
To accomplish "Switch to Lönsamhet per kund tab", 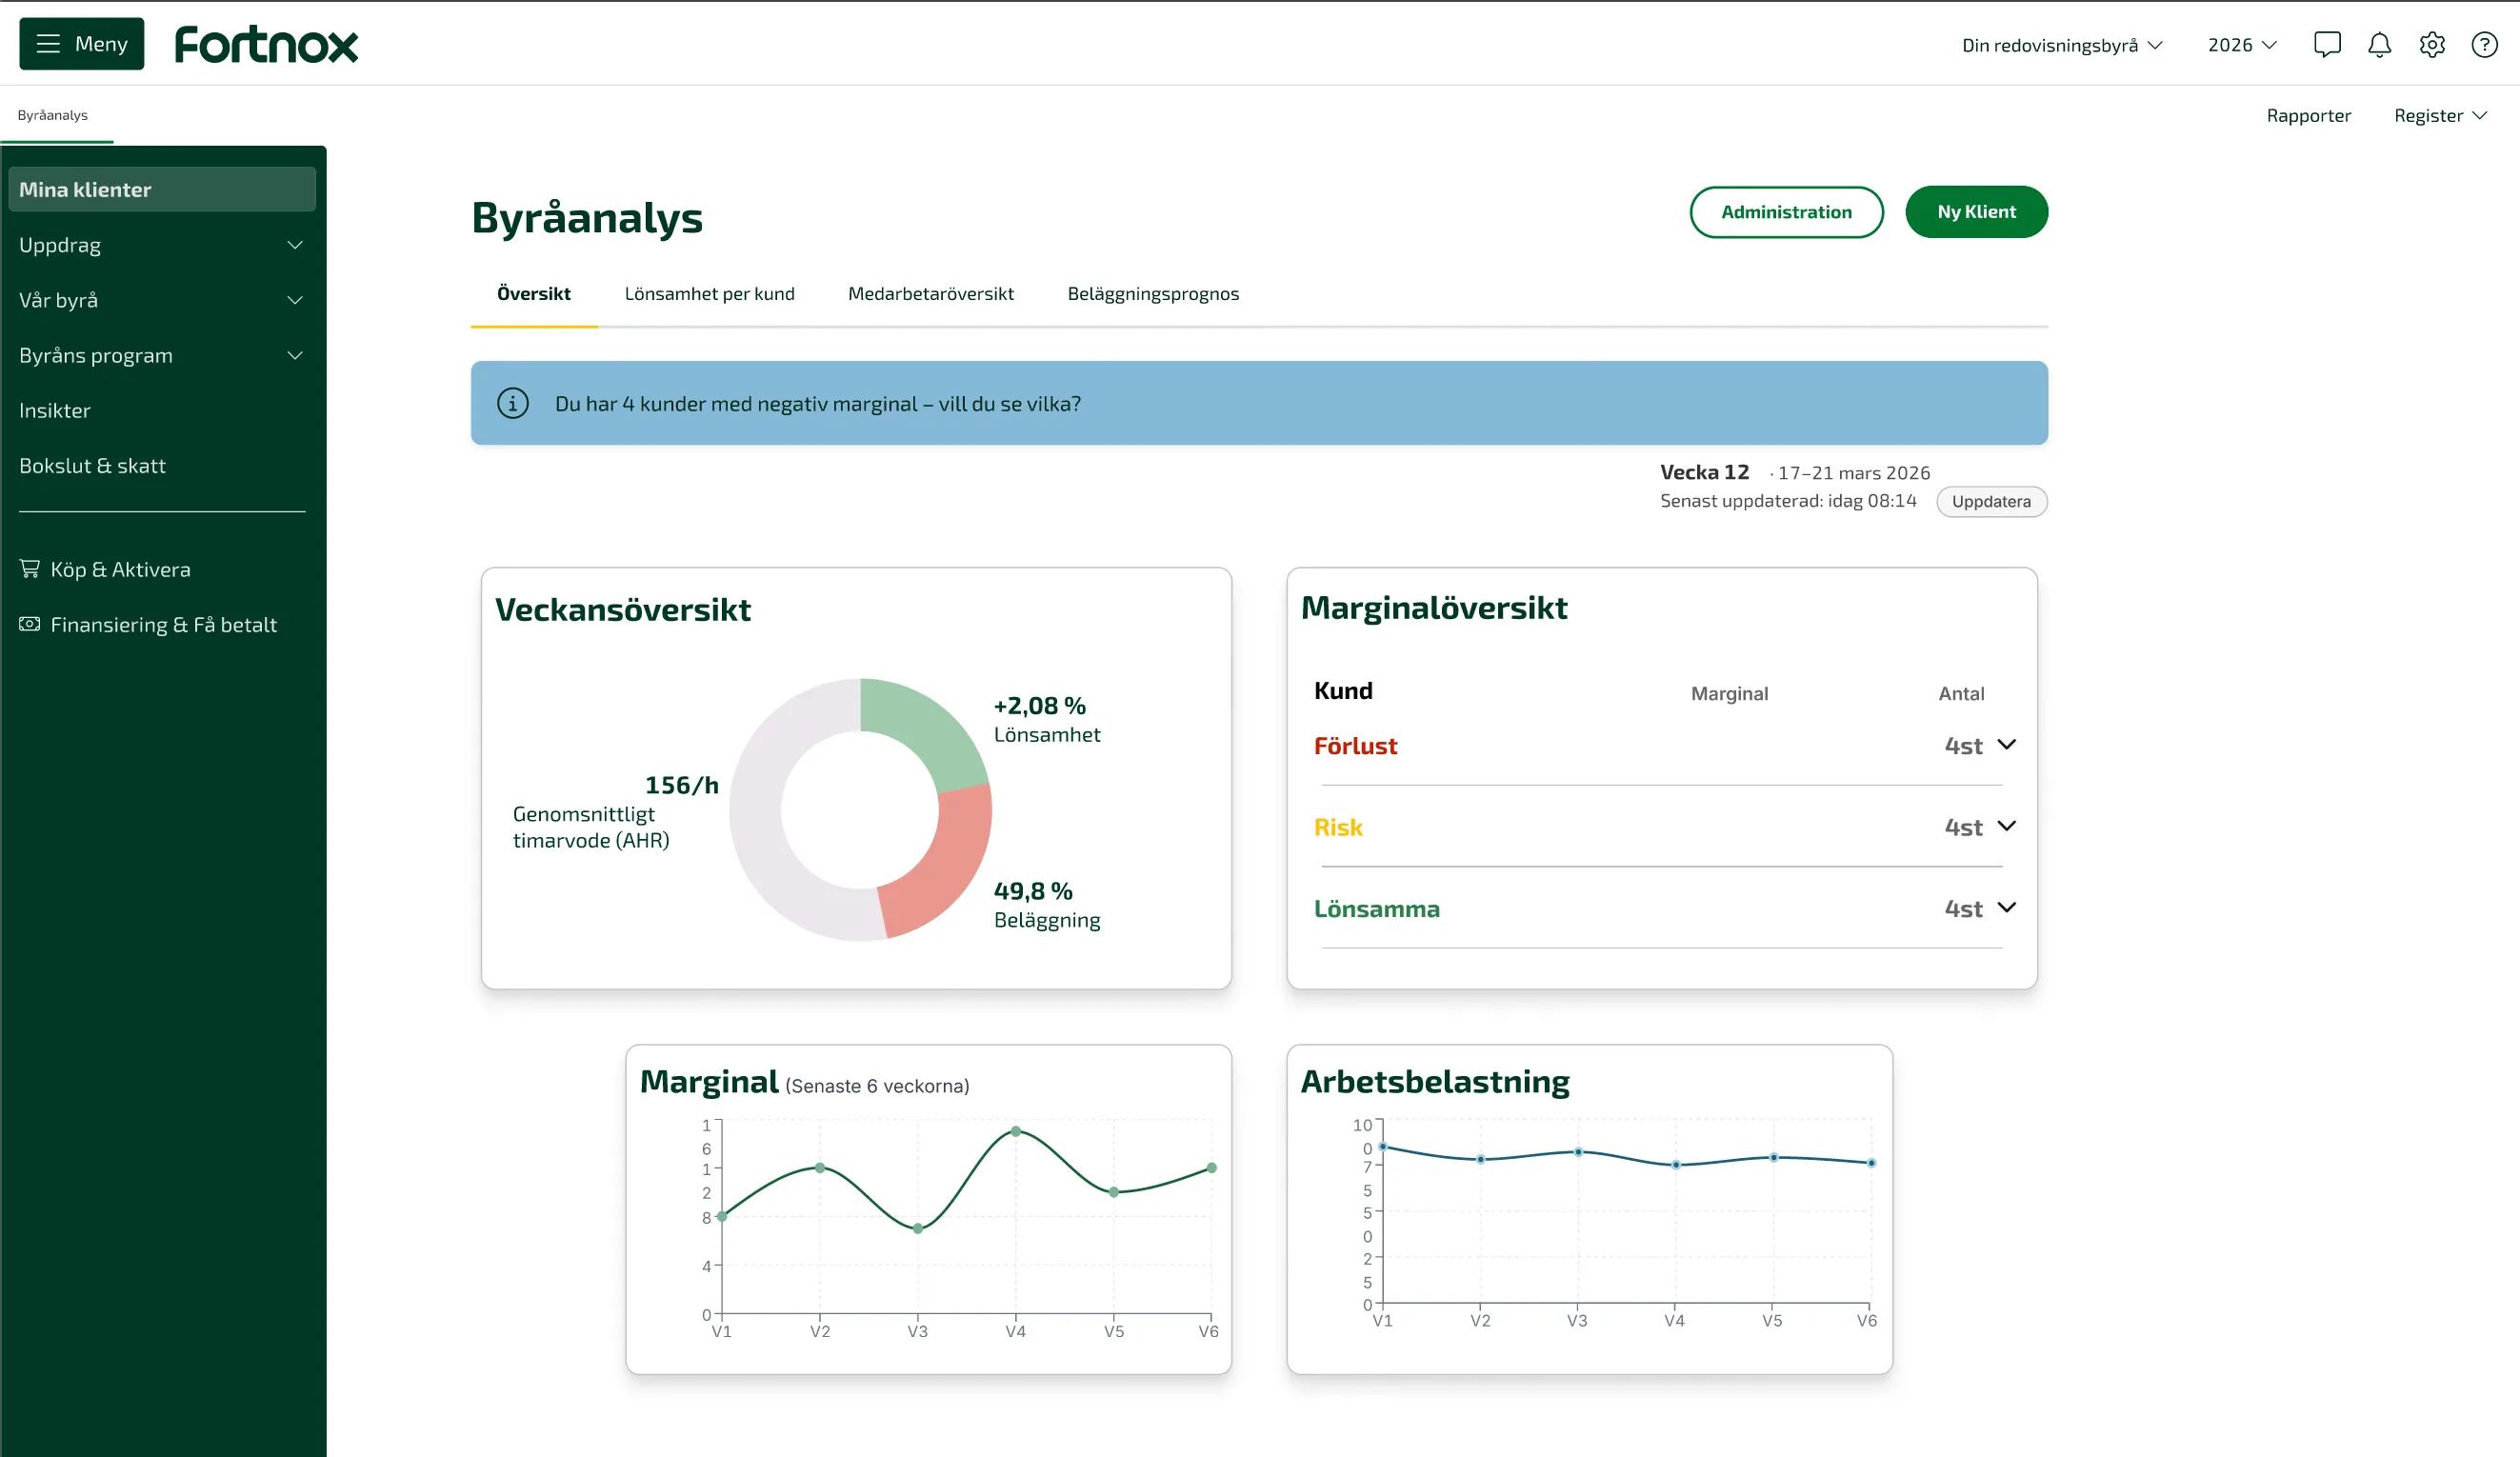I will click(x=709, y=294).
